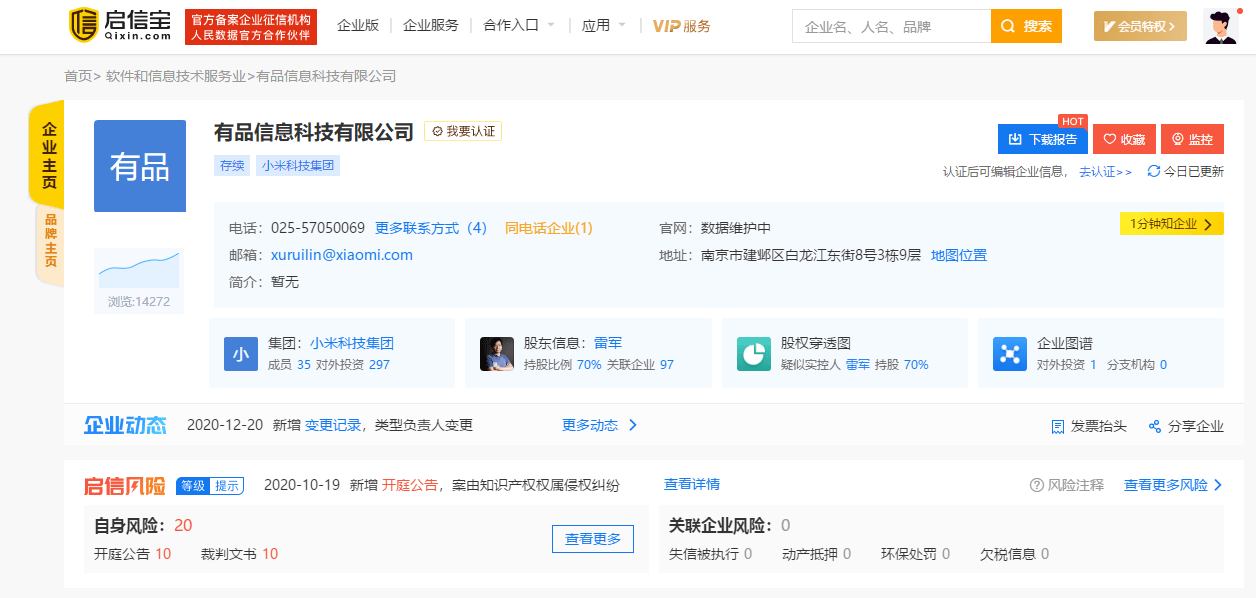
Task: Open 雷军 link next to 疑似实控人
Action: click(857, 365)
